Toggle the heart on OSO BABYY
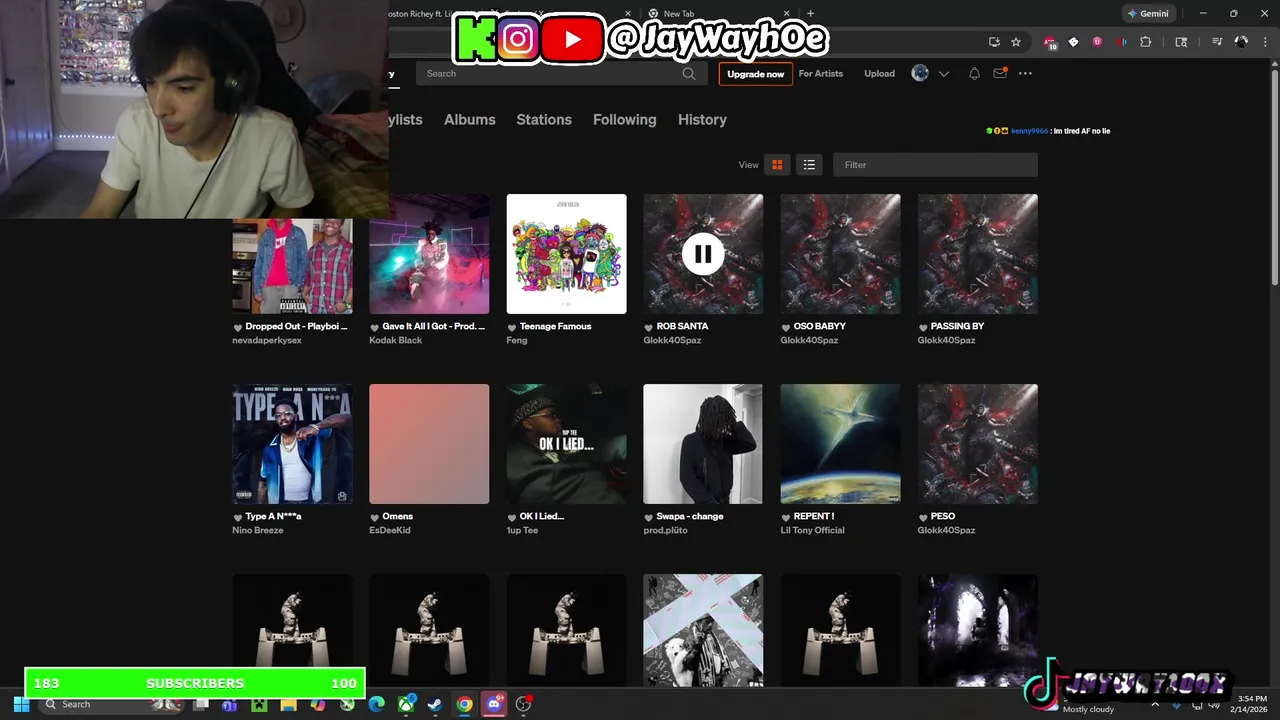The image size is (1280, 720). click(786, 327)
